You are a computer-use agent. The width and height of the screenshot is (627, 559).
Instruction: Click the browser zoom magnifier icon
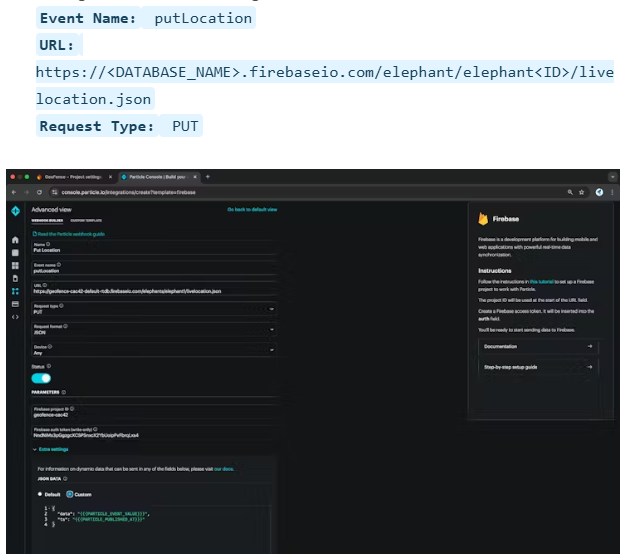[x=569, y=191]
